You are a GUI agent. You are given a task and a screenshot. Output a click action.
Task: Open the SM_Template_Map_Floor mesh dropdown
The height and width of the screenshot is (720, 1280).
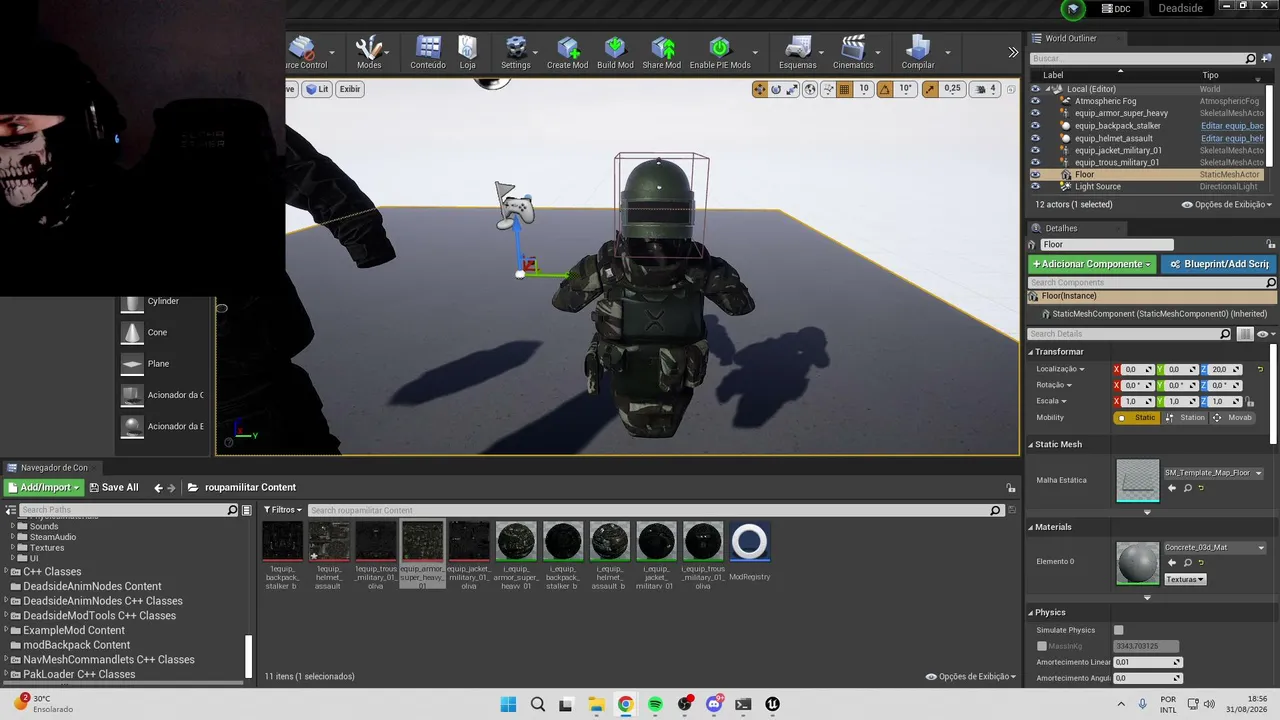(x=1213, y=473)
